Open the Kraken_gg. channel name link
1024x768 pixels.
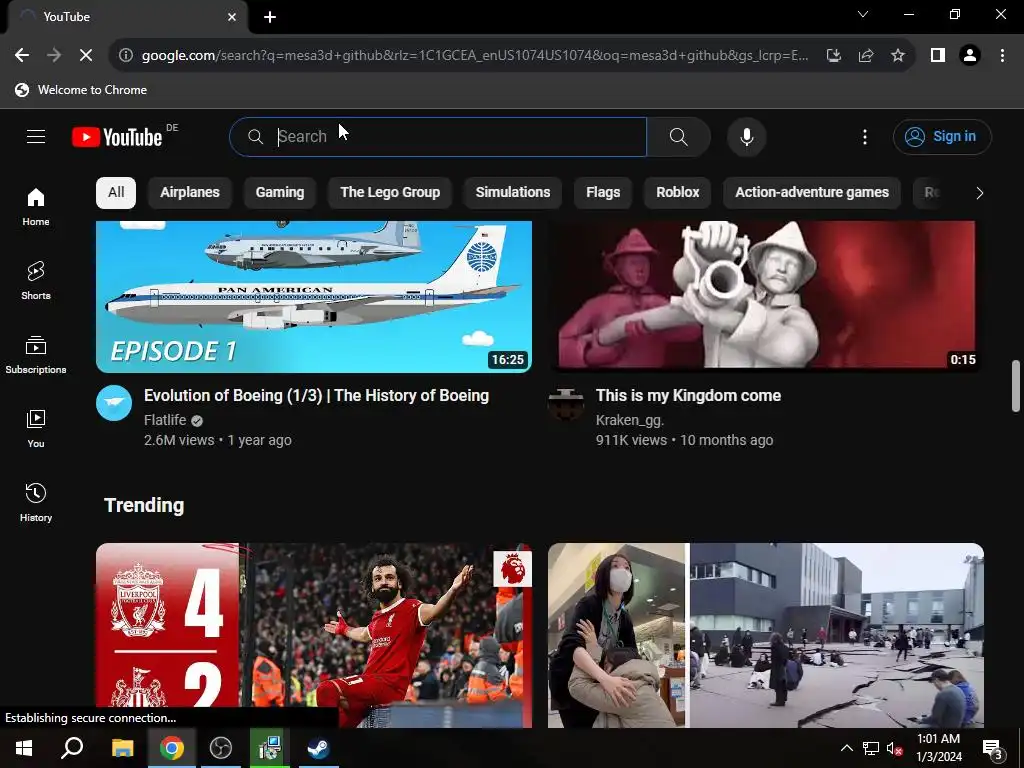(630, 420)
